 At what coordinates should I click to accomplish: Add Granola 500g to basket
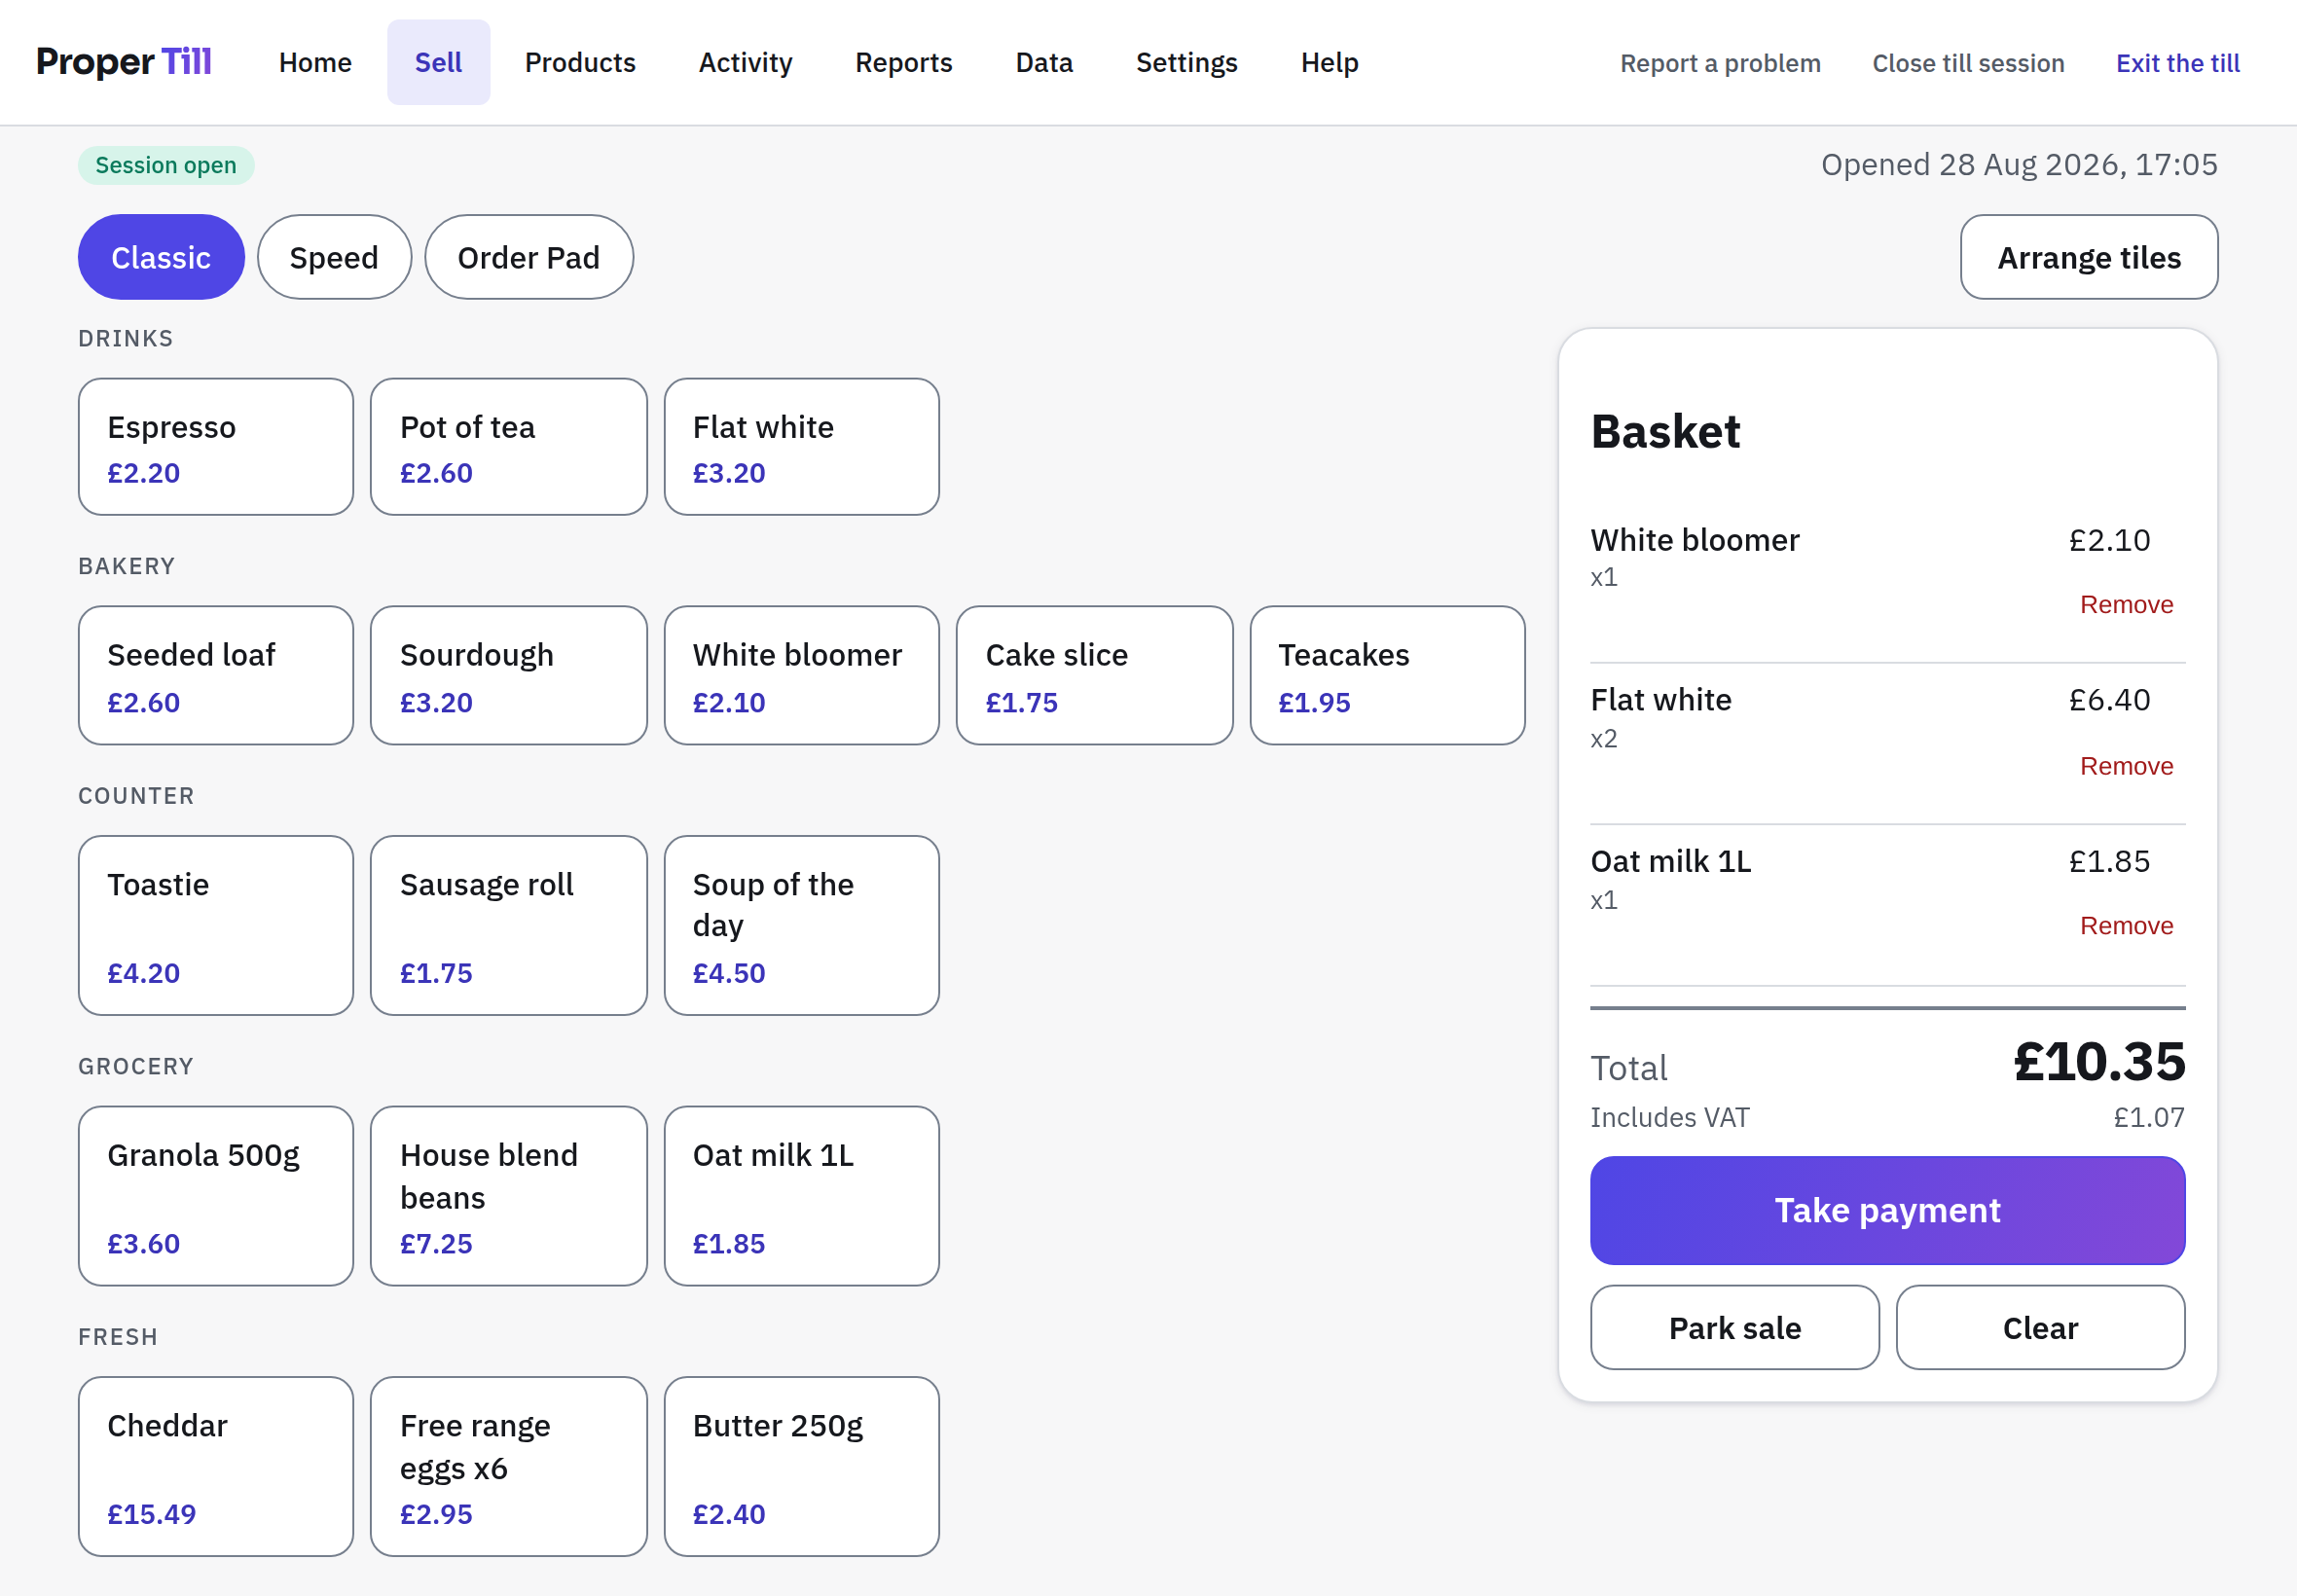click(216, 1196)
